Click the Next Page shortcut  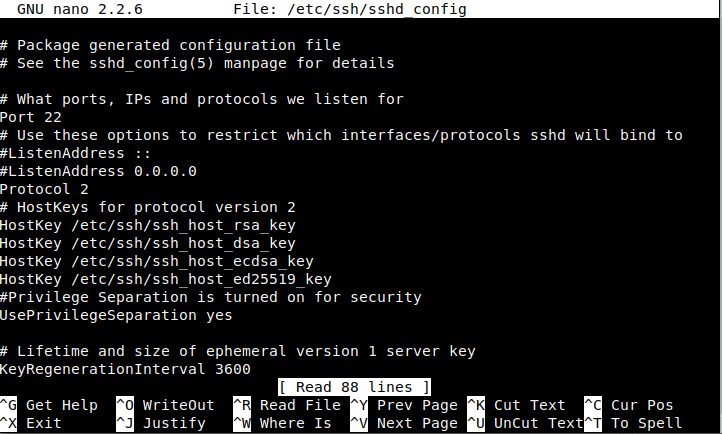click(x=416, y=423)
